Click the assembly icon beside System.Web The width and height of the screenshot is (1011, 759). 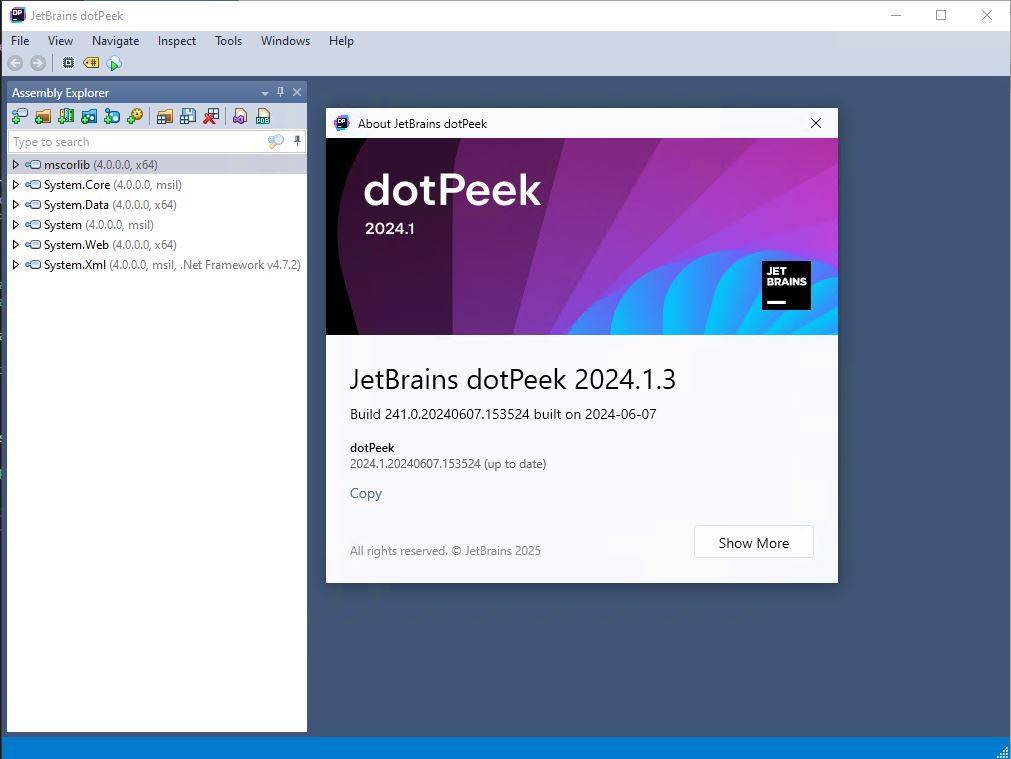33,244
